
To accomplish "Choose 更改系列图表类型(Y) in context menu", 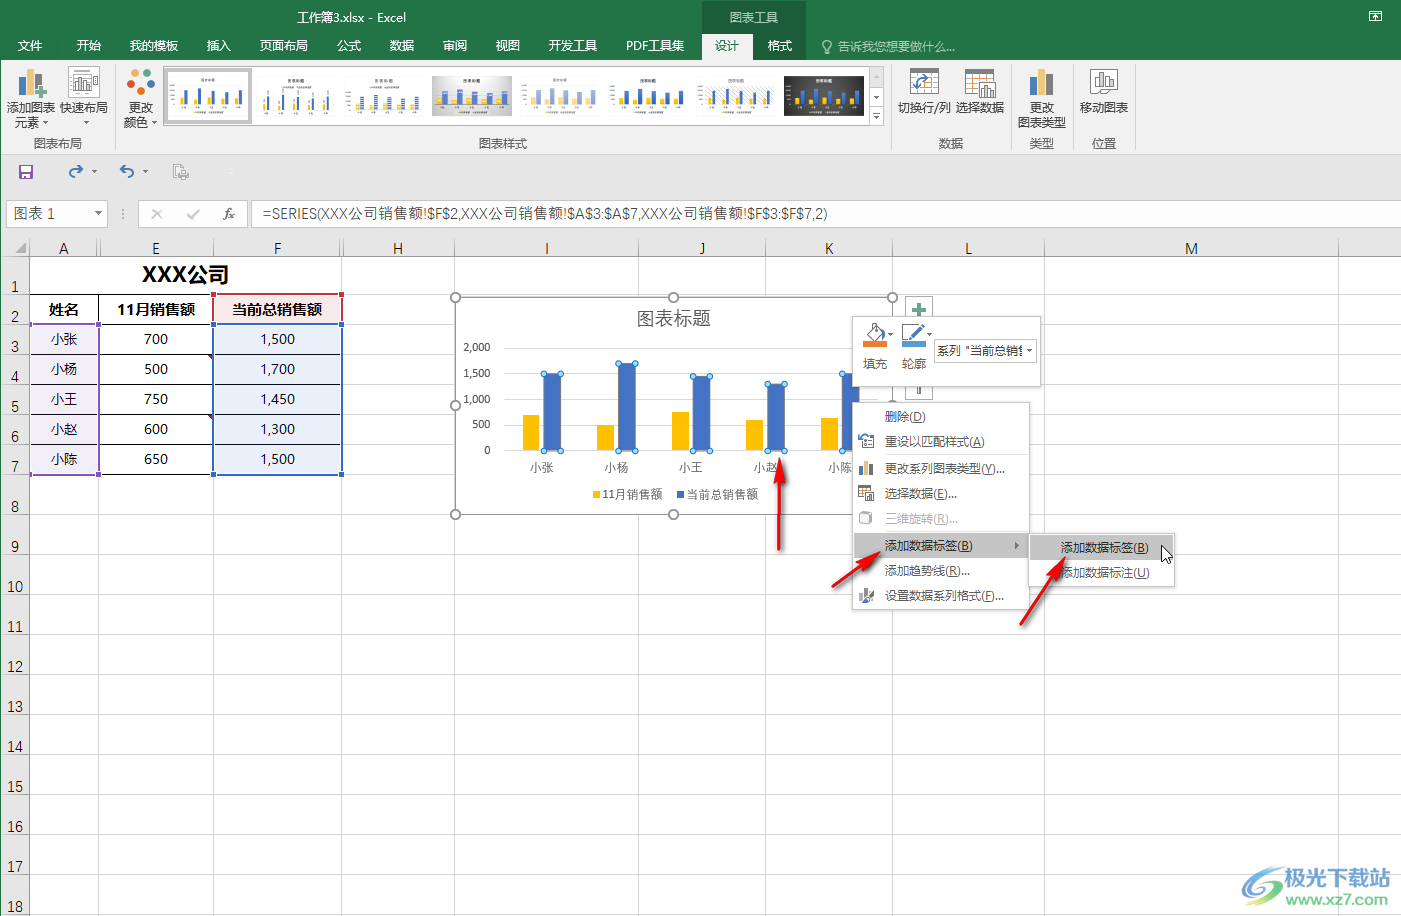I will [x=940, y=468].
